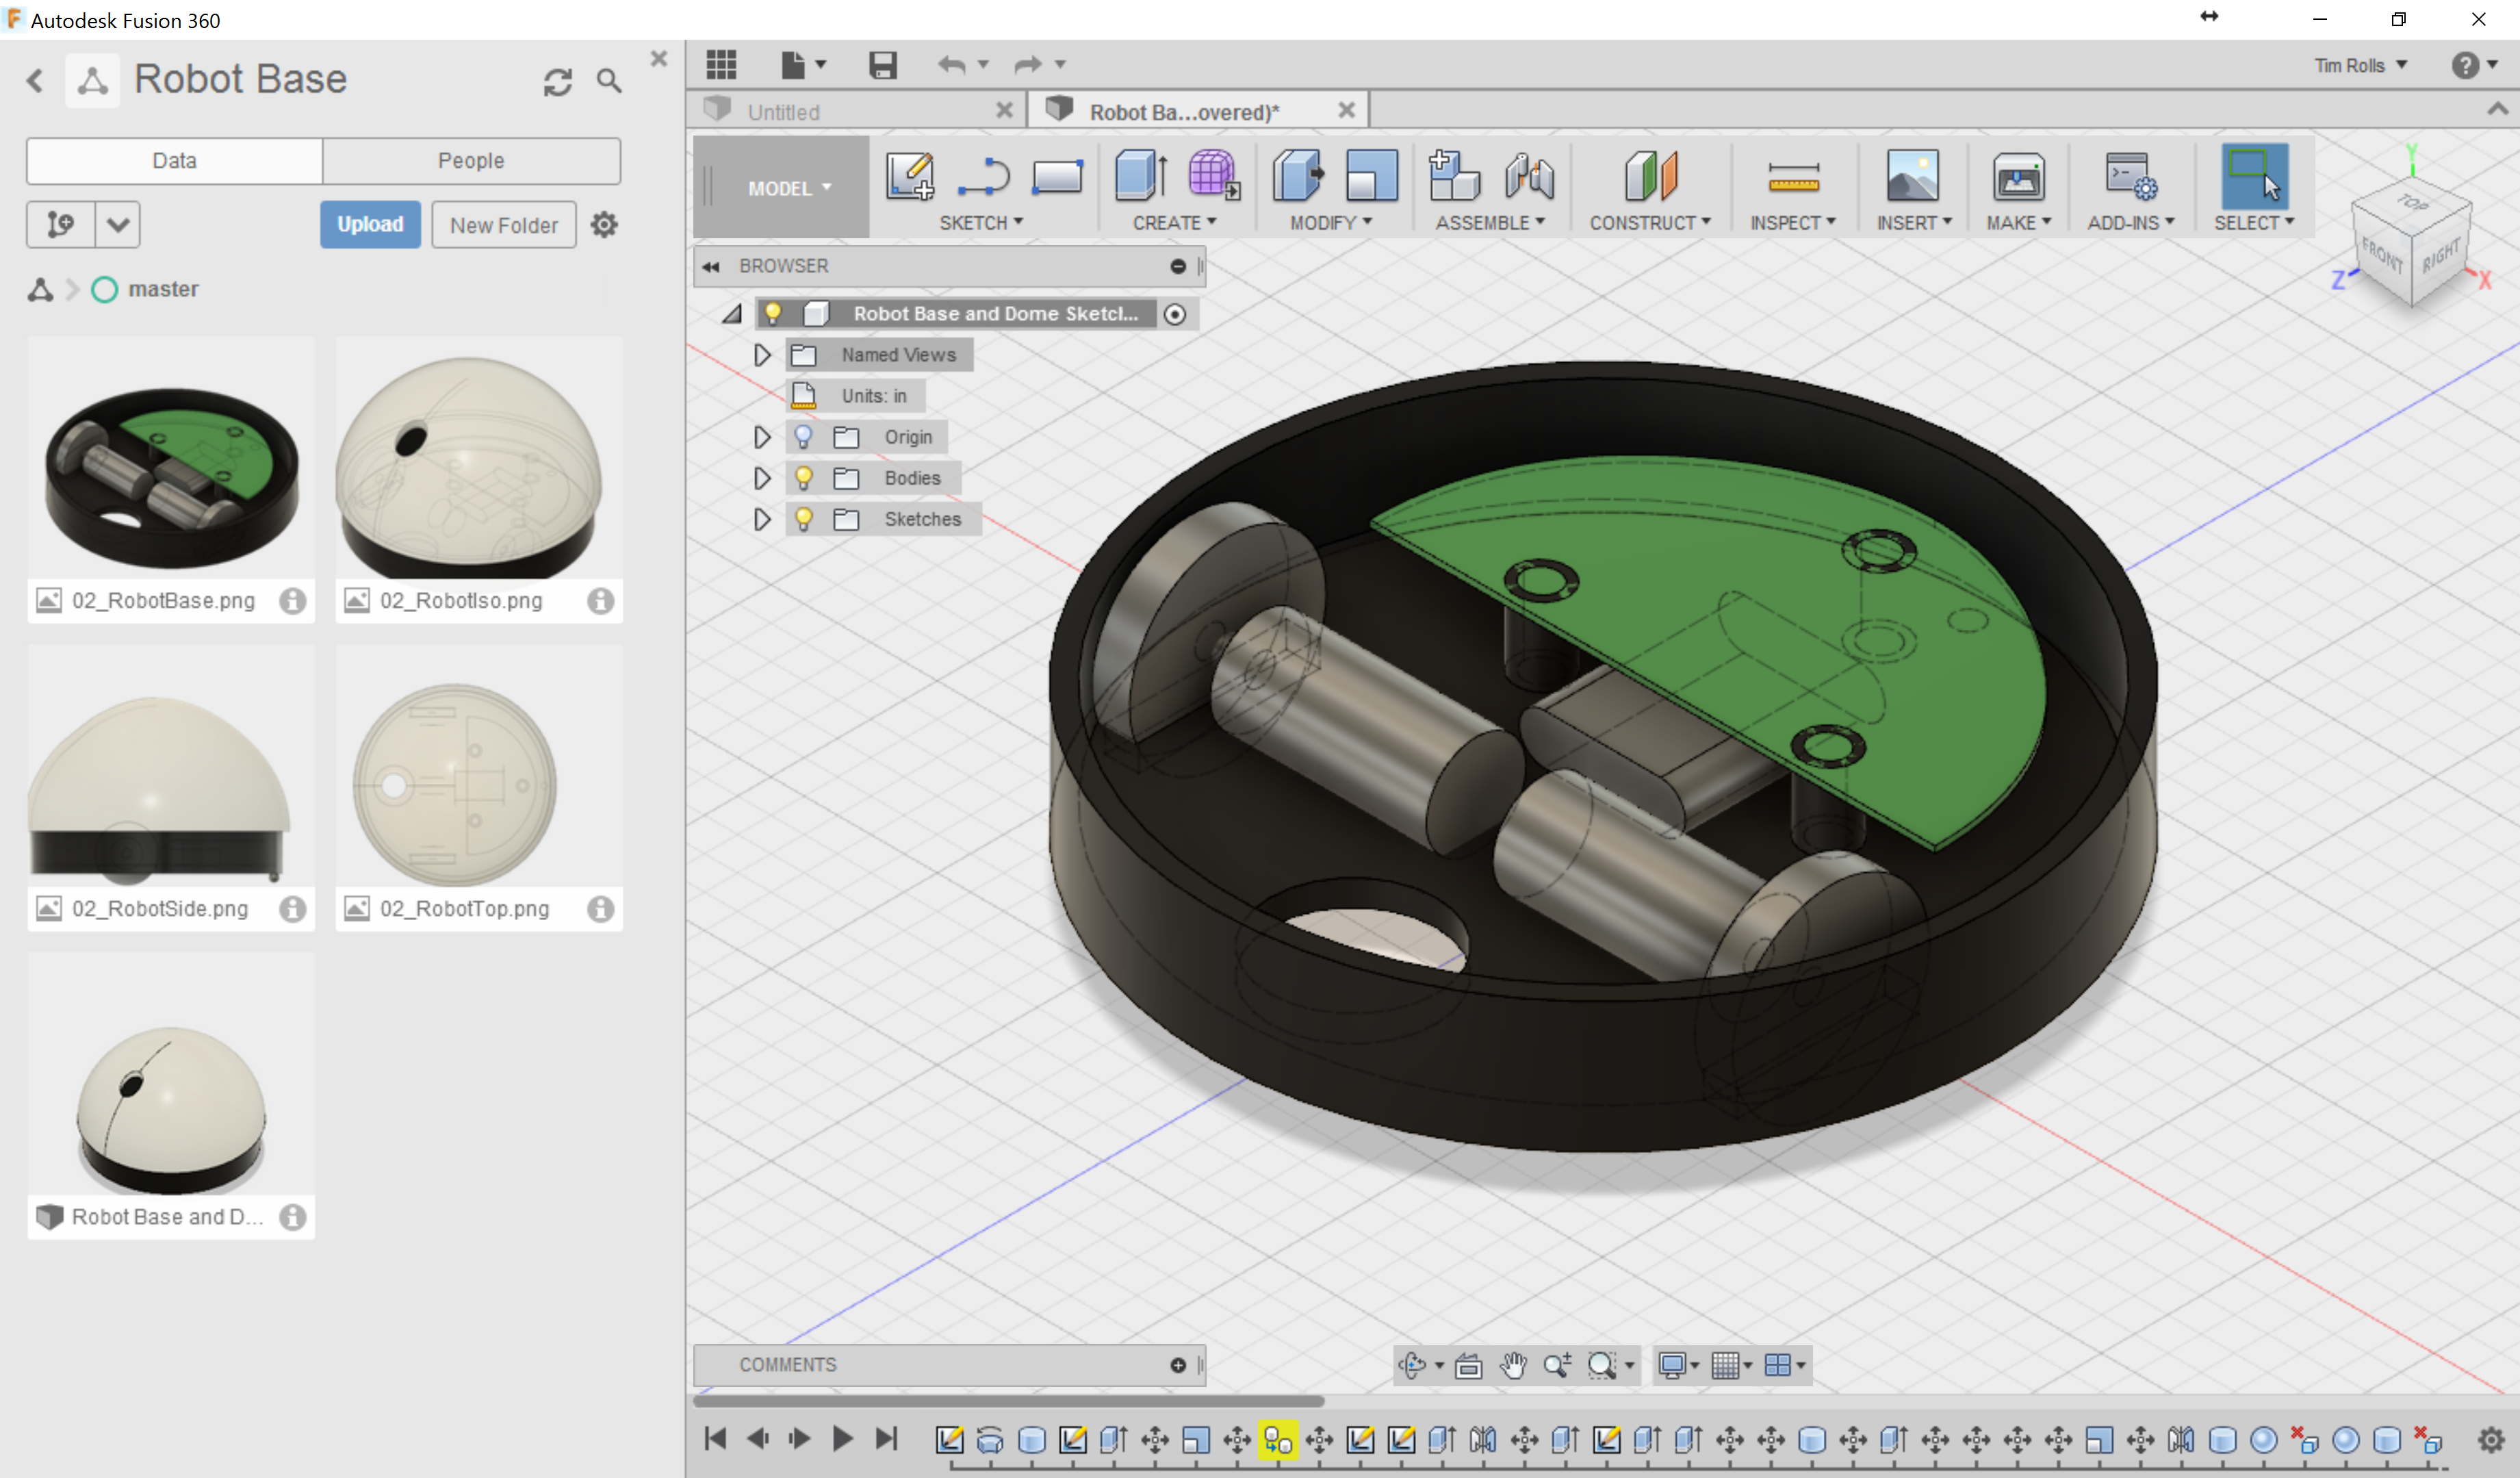This screenshot has width=2520, height=1478.
Task: Open the Scripts and Add-Ins icon
Action: 2131,176
